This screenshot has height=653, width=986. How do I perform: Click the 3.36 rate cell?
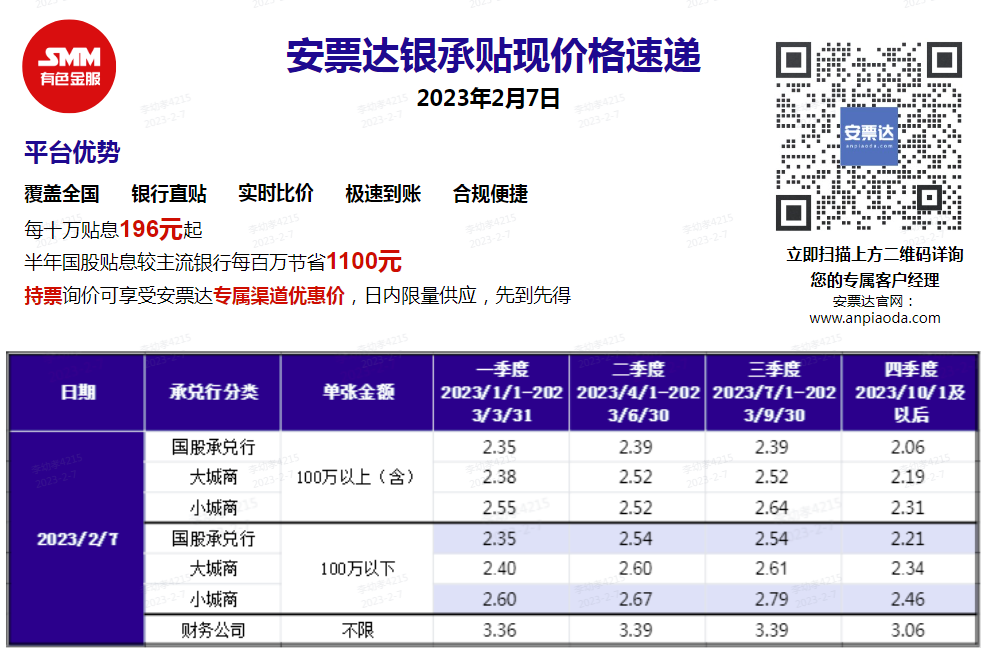499,630
